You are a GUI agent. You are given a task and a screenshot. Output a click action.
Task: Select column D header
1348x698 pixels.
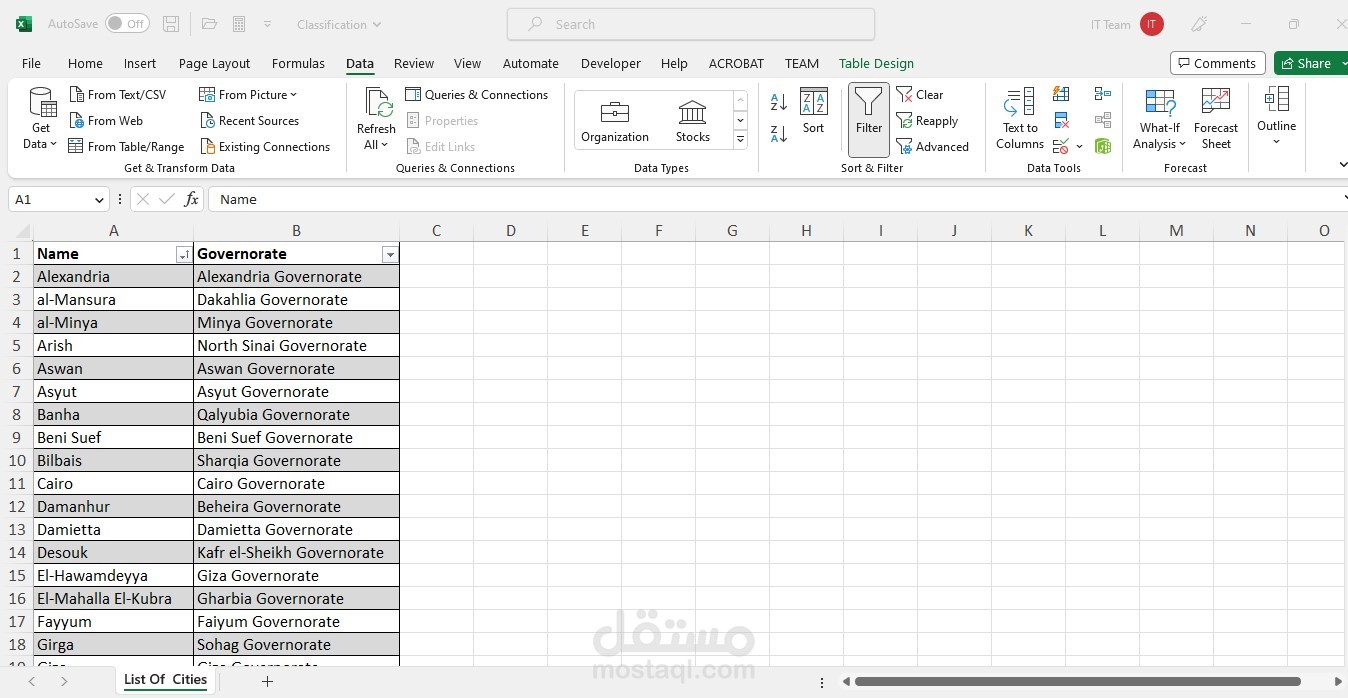tap(510, 231)
